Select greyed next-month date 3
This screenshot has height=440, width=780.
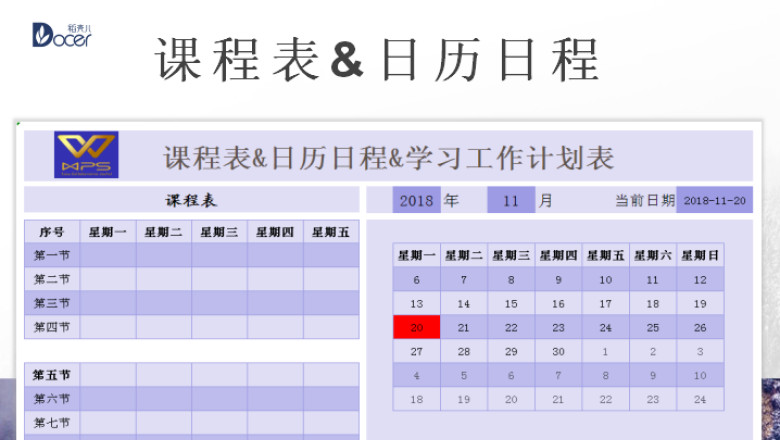point(700,351)
